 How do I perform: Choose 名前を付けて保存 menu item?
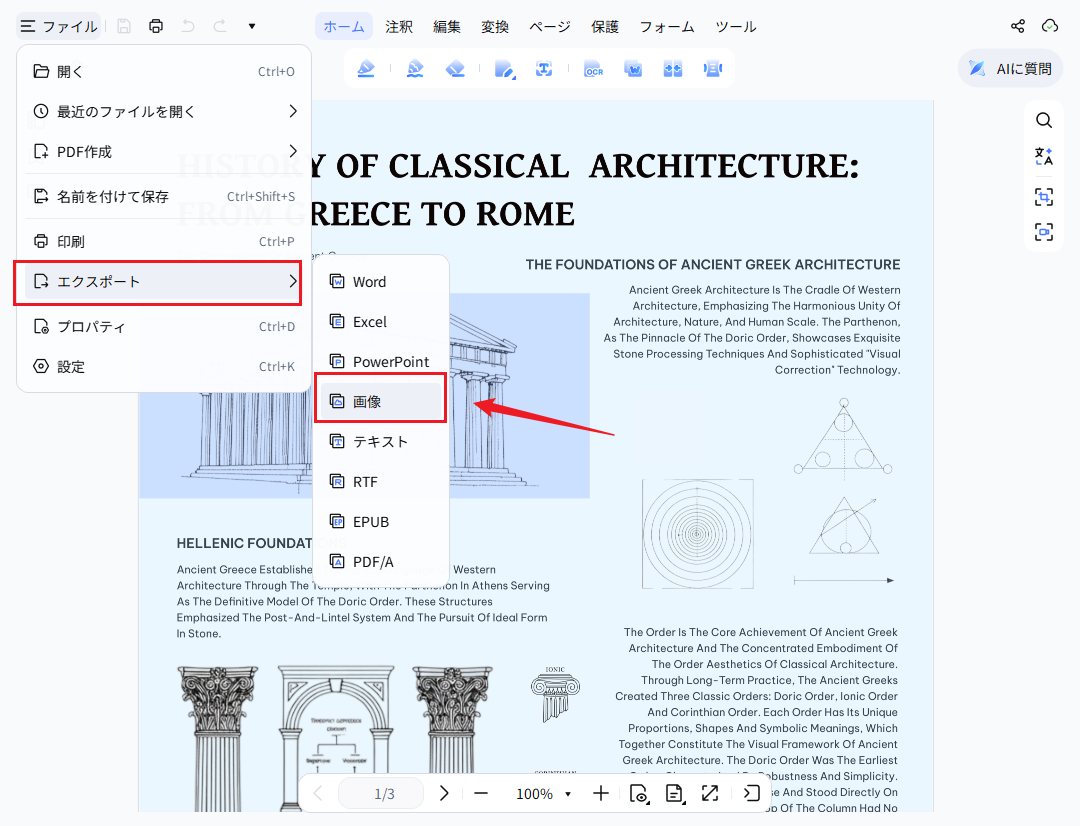click(x=164, y=196)
